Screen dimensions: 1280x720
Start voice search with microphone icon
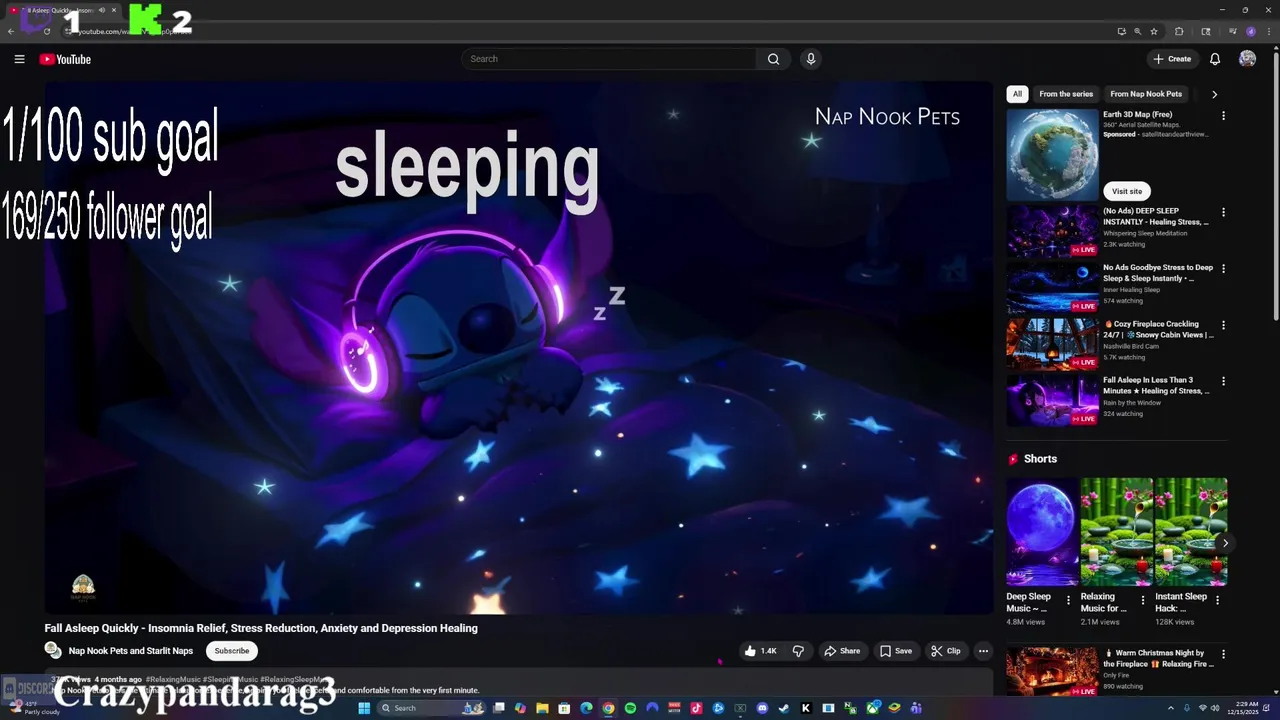coord(811,59)
